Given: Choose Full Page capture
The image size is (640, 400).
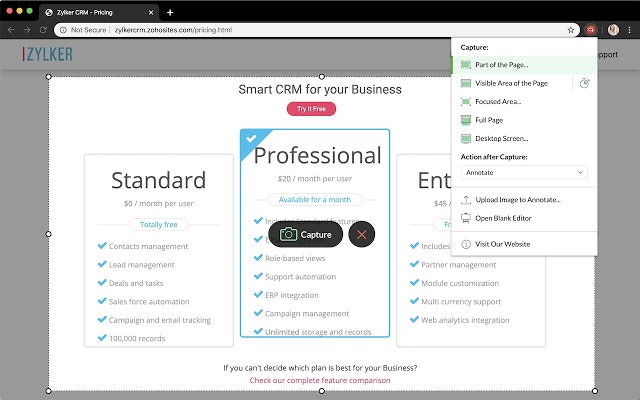Looking at the screenshot, I should click(524, 120).
